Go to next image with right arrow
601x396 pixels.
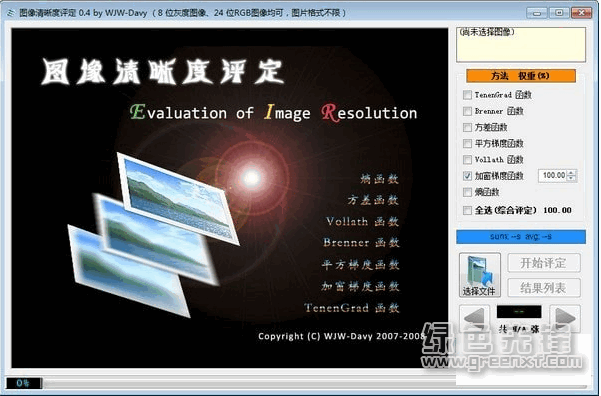pos(565,318)
